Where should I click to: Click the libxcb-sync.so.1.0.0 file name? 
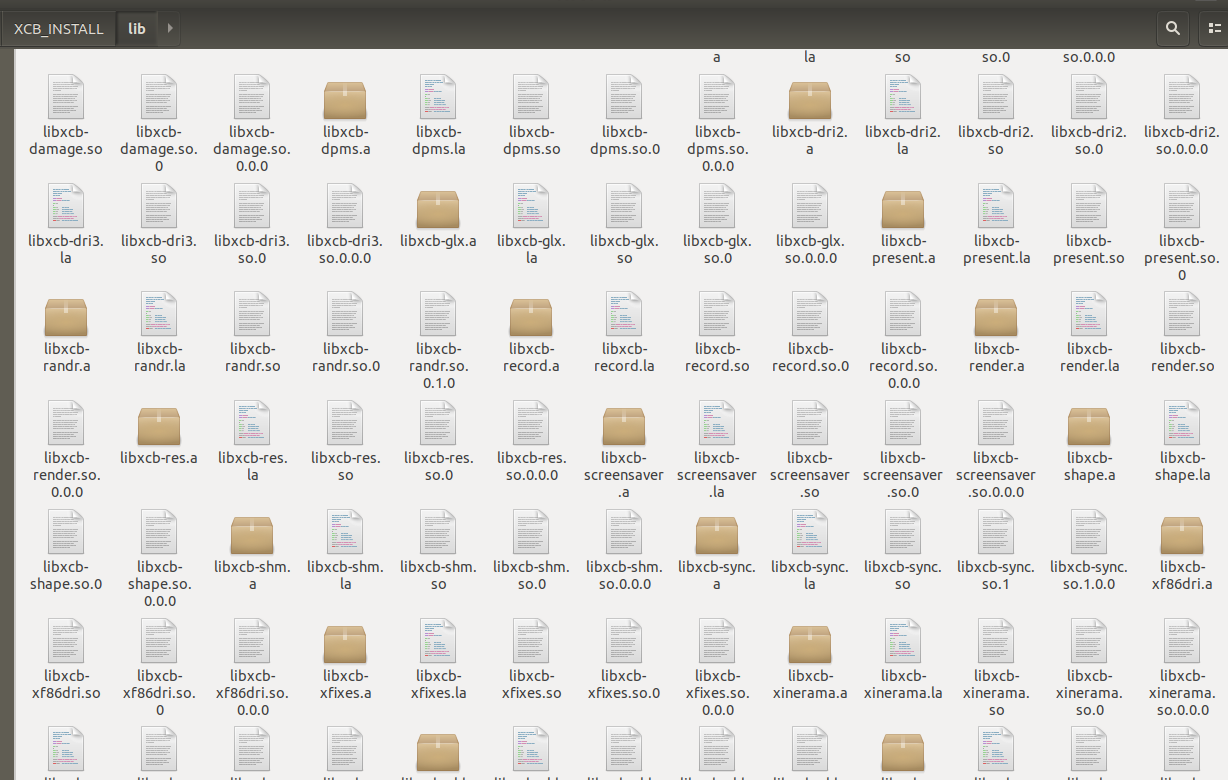(x=1089, y=576)
